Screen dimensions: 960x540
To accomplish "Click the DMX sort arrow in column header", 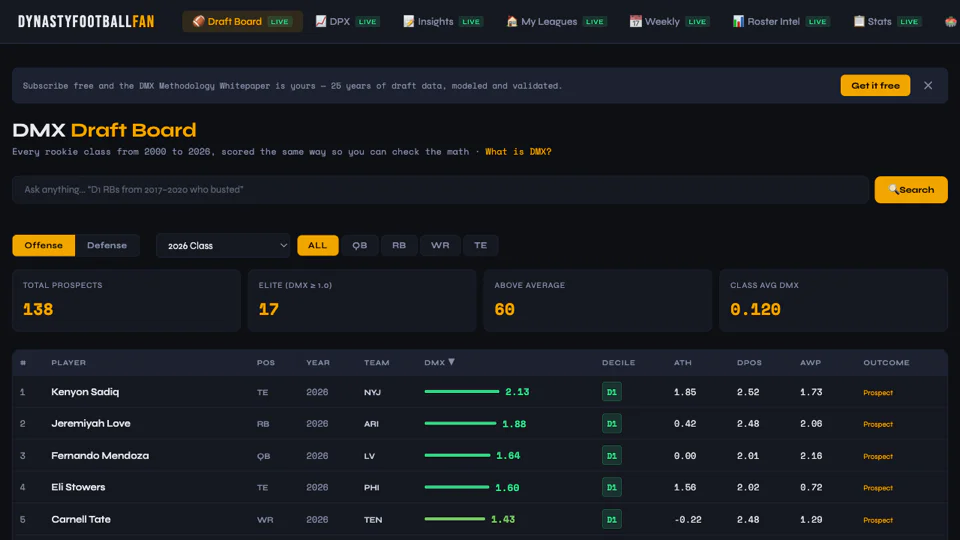I will point(451,362).
